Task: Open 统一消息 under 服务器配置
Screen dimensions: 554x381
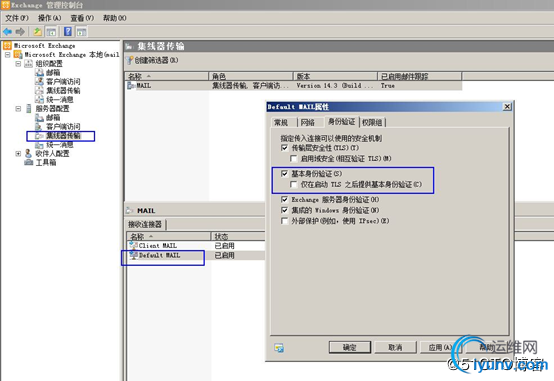Action: pyautogui.click(x=60, y=145)
